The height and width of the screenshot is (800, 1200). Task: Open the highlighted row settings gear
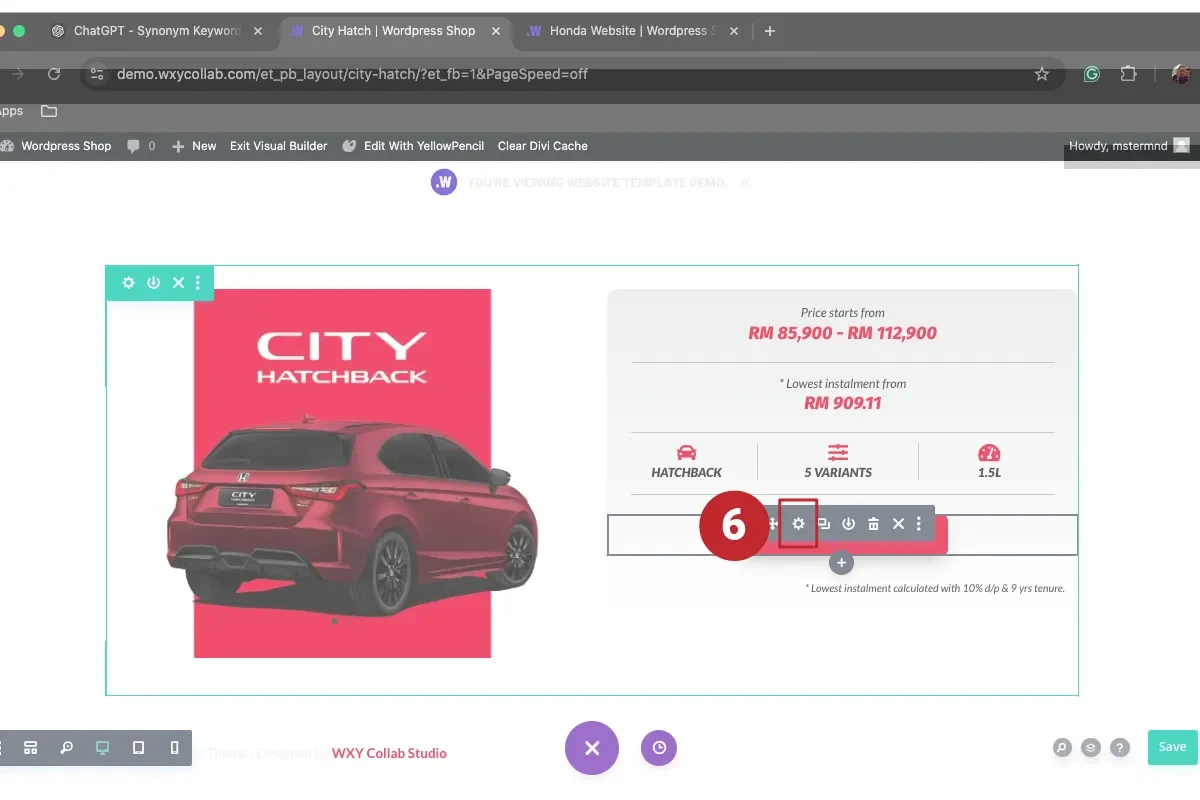(797, 523)
